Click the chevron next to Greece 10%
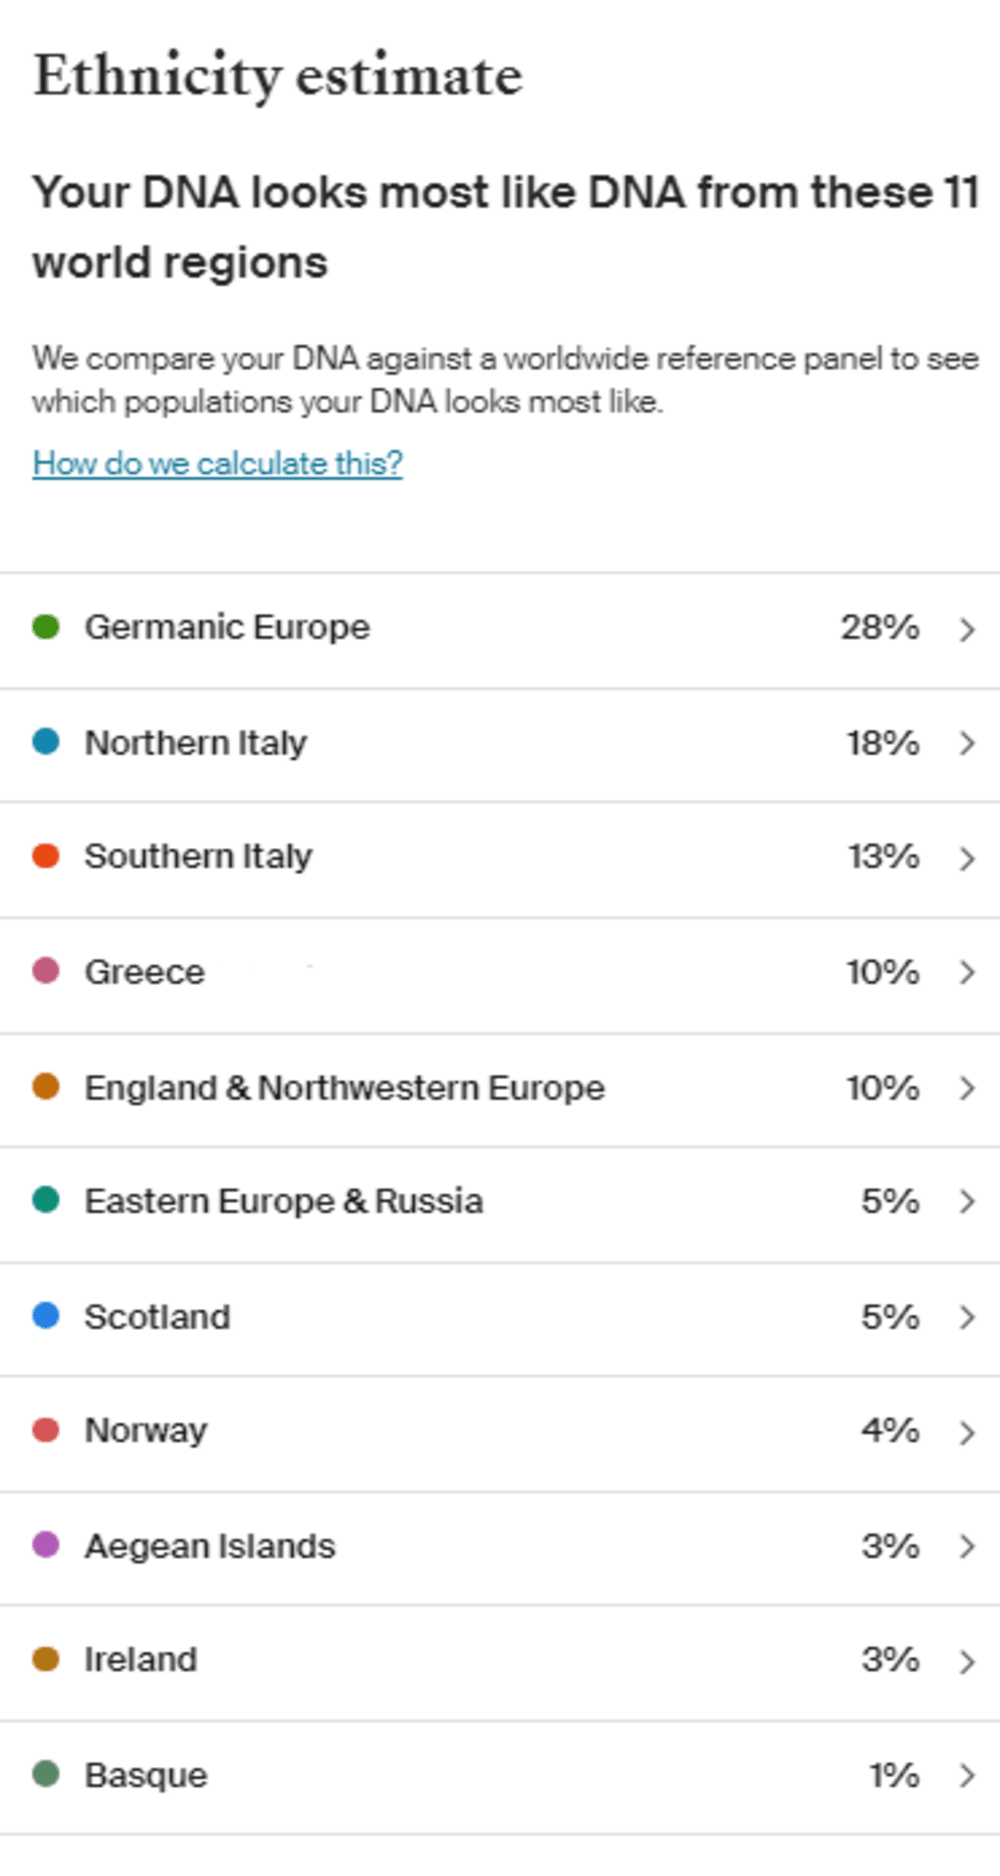Viewport: 1000px width, 1876px height. click(966, 972)
